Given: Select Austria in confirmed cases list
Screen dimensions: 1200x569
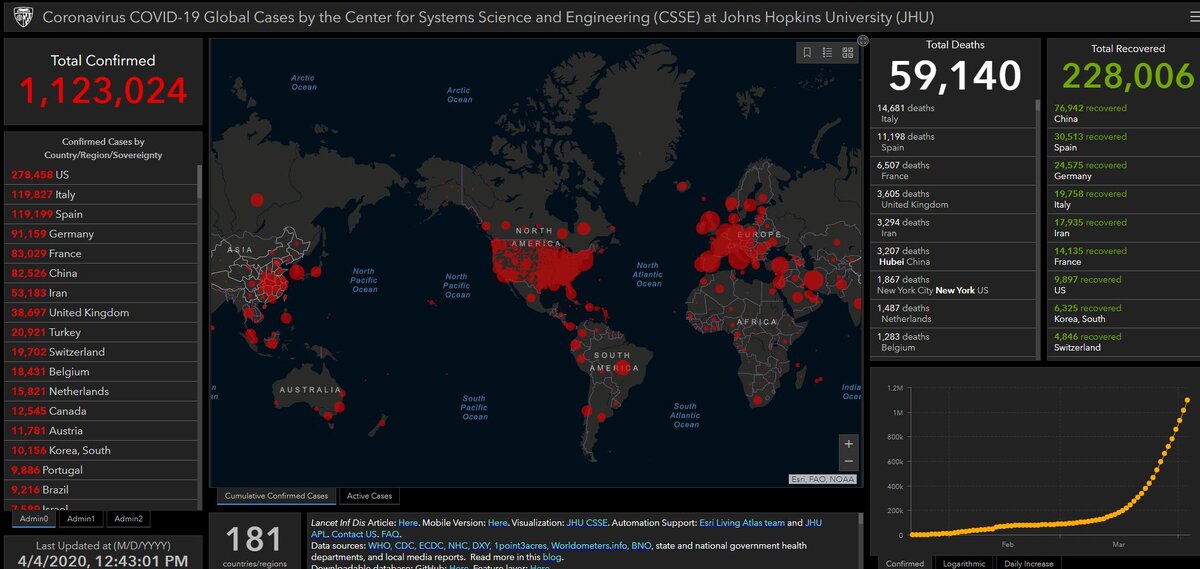Looking at the screenshot, I should click(101, 430).
